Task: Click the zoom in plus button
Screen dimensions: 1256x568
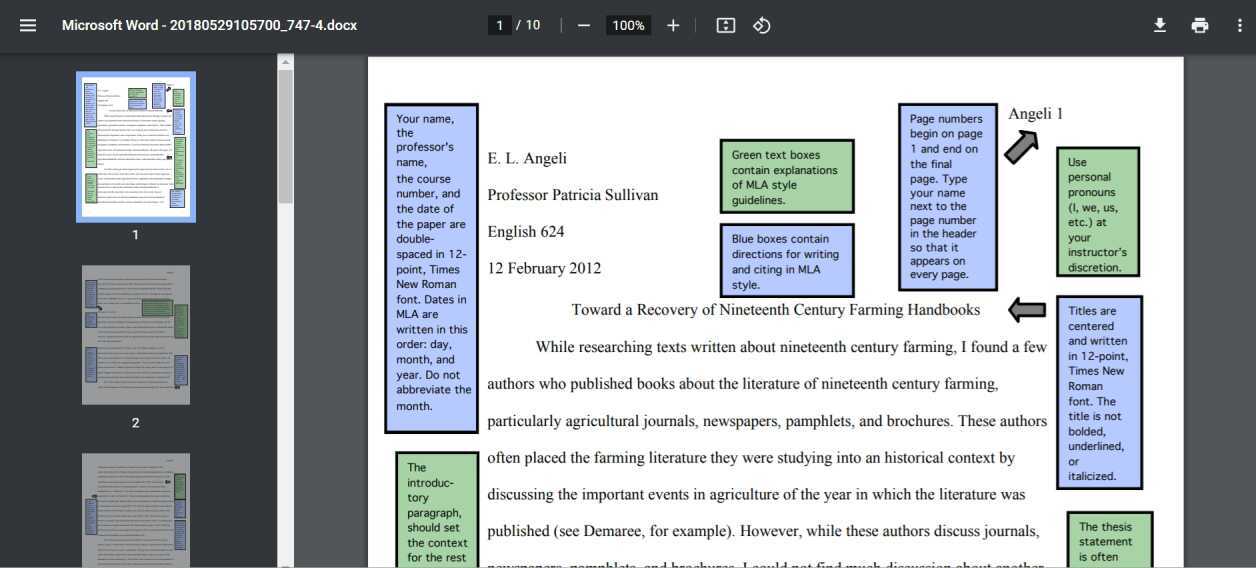Action: point(673,25)
